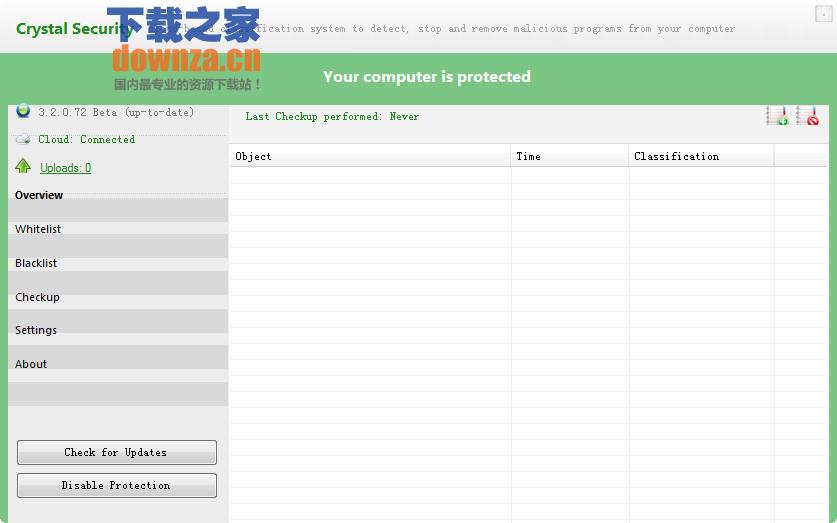Click the remove-from-list red icon
This screenshot has width=837, height=523.
(807, 115)
